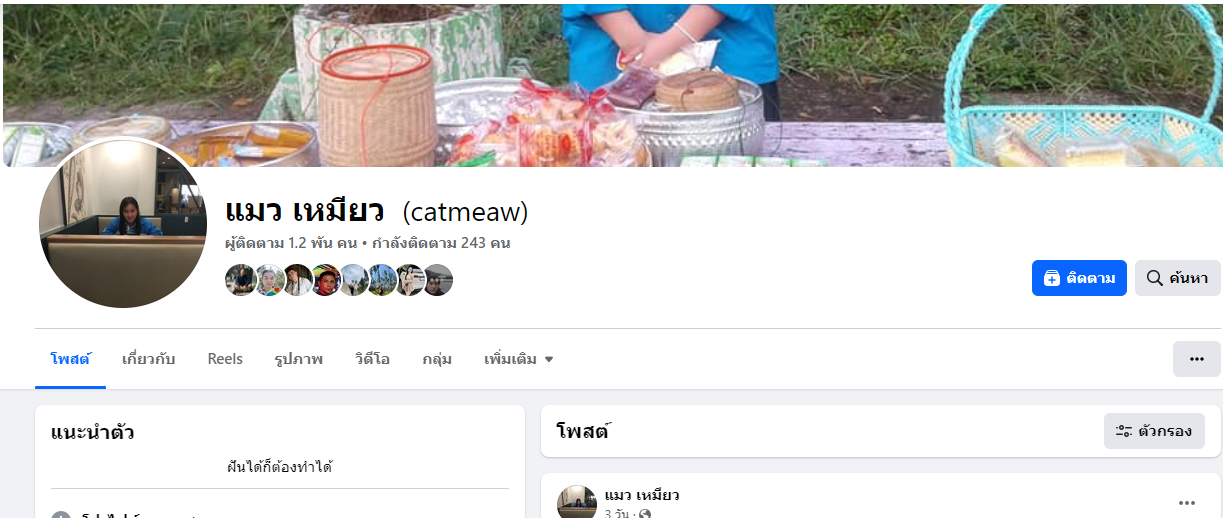The image size is (1223, 518).
Task: Switch to the เกี่ยวกับ tab
Action: click(x=148, y=359)
